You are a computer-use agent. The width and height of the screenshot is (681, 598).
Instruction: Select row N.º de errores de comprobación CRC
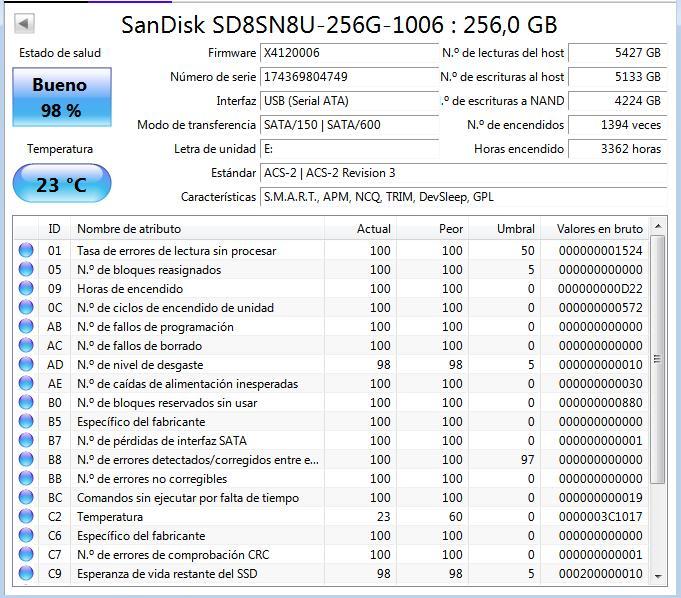[x=332, y=555]
